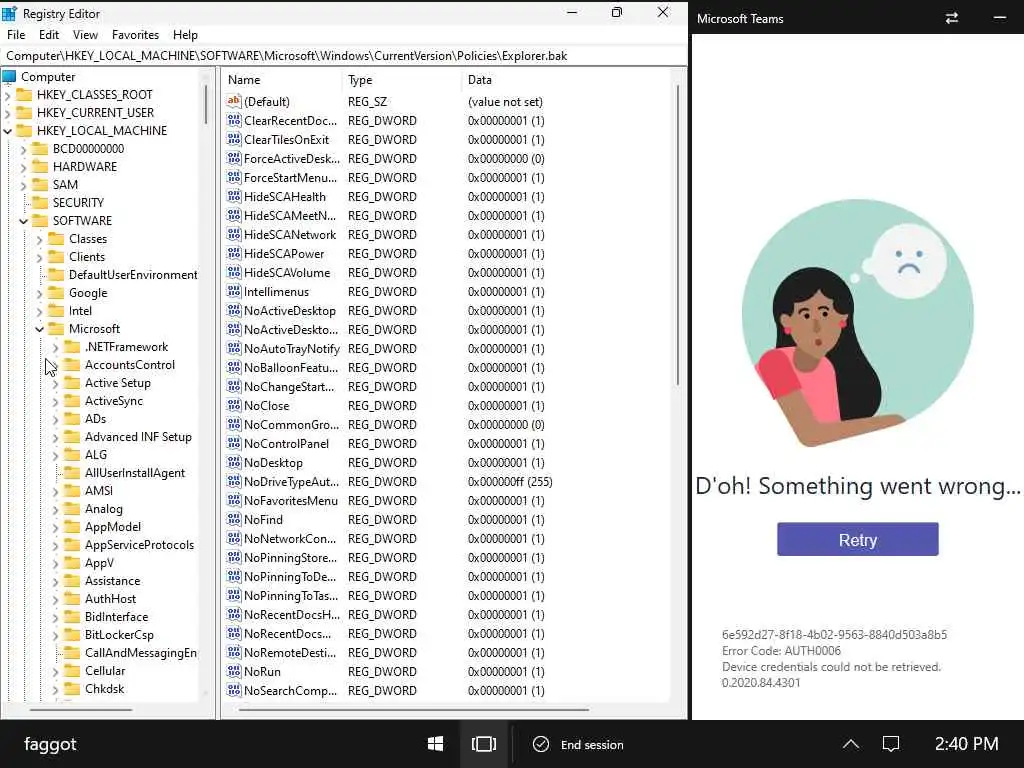
Task: Expand the Active Setup tree node
Action: 56,383
